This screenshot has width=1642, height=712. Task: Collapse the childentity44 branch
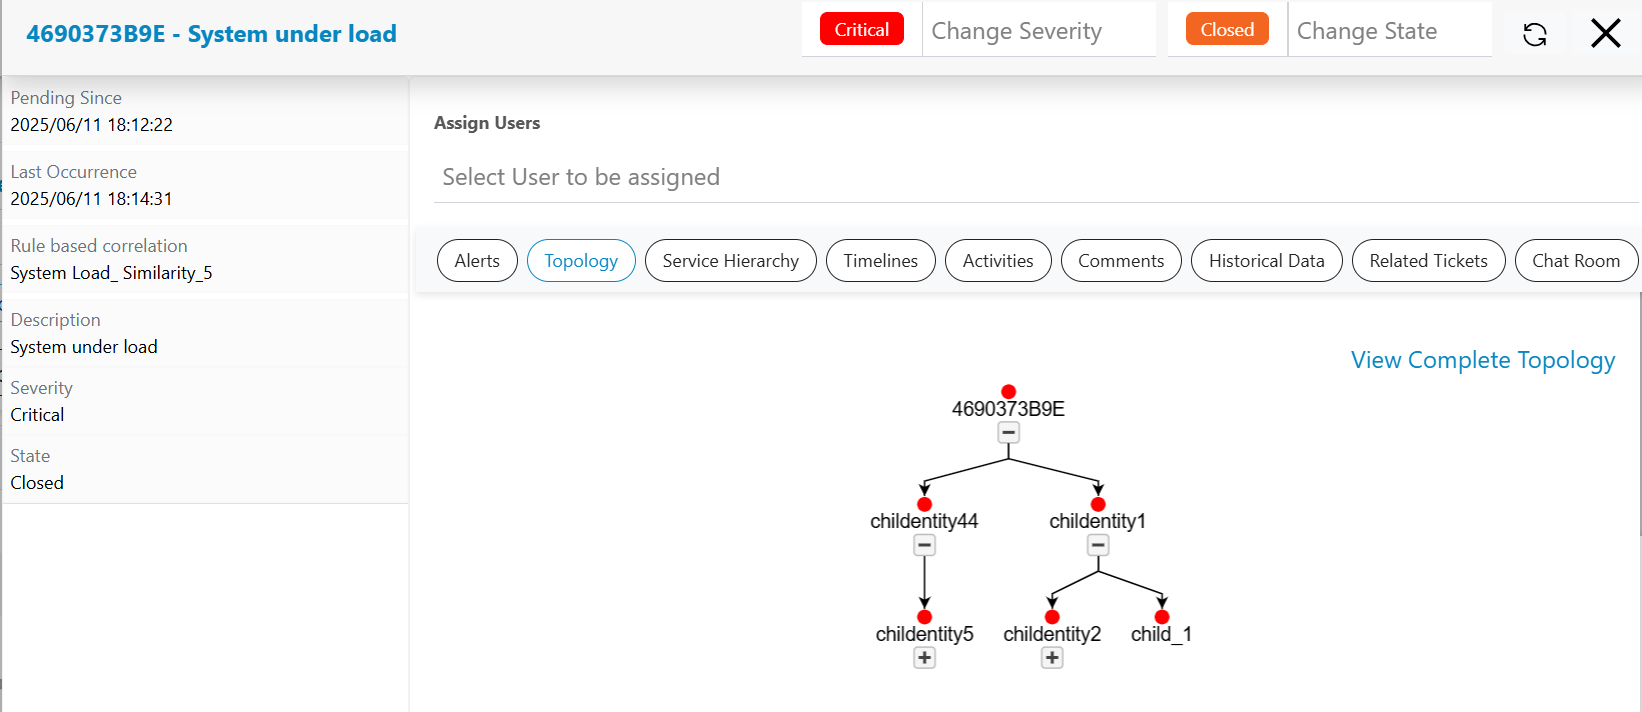924,546
